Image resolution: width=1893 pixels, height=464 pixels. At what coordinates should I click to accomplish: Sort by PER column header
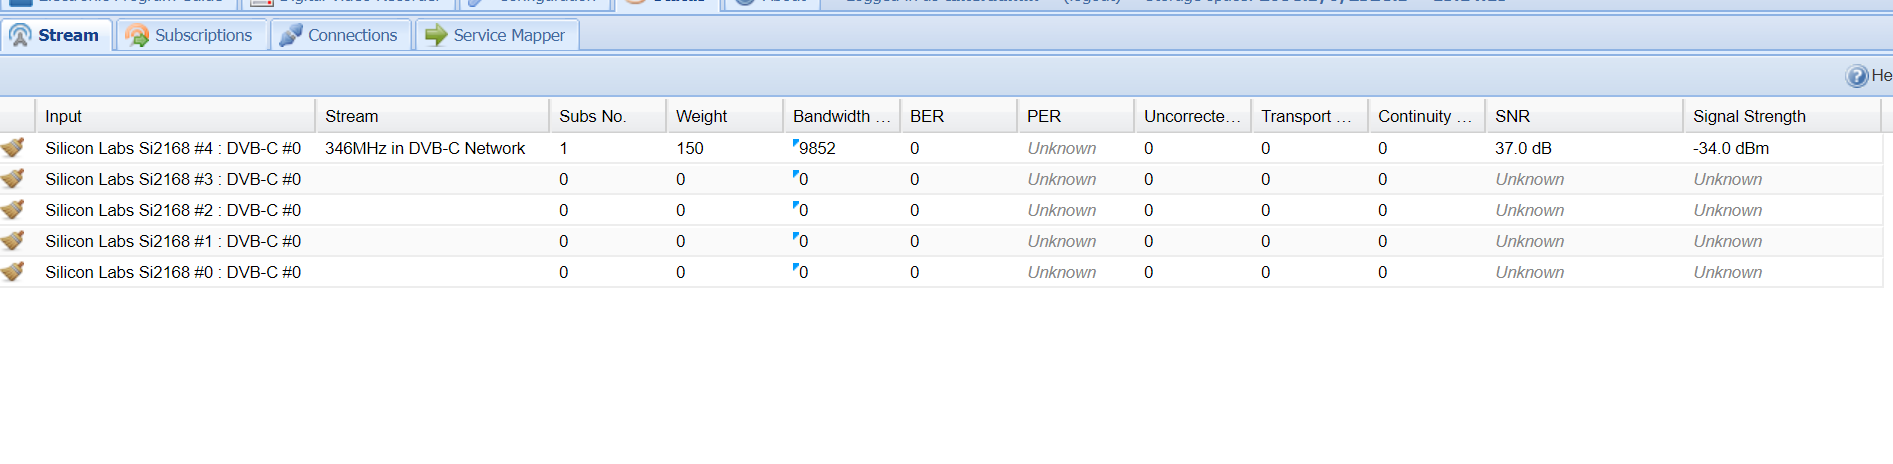click(1076, 116)
